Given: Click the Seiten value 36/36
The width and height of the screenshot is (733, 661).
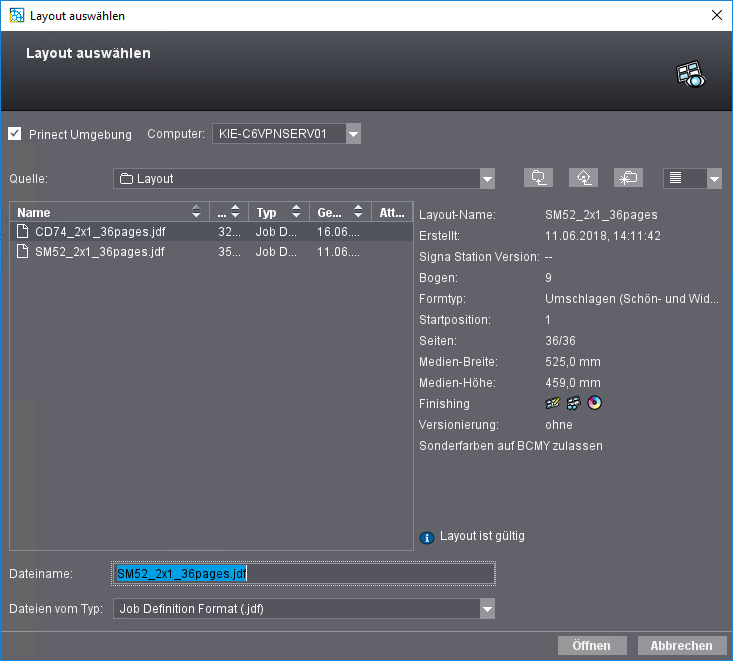Looking at the screenshot, I should coord(560,341).
